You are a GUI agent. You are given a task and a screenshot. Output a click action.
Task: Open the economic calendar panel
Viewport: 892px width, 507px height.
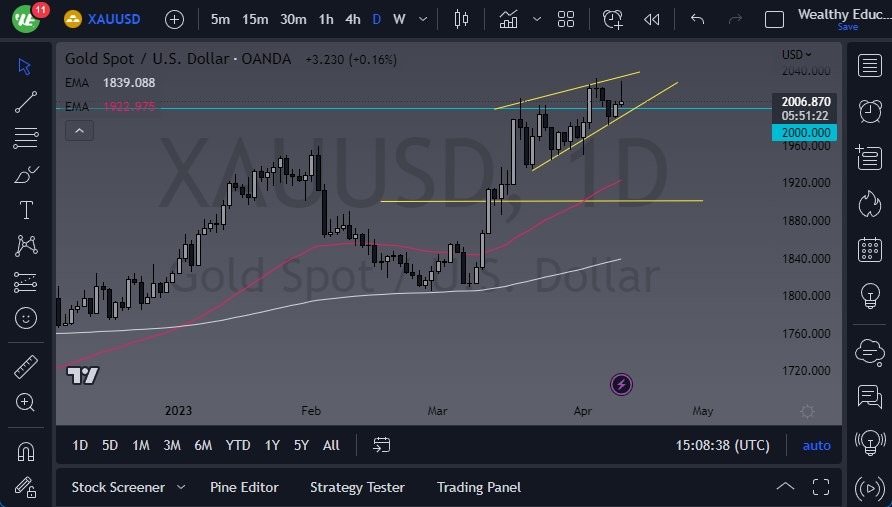[869, 250]
